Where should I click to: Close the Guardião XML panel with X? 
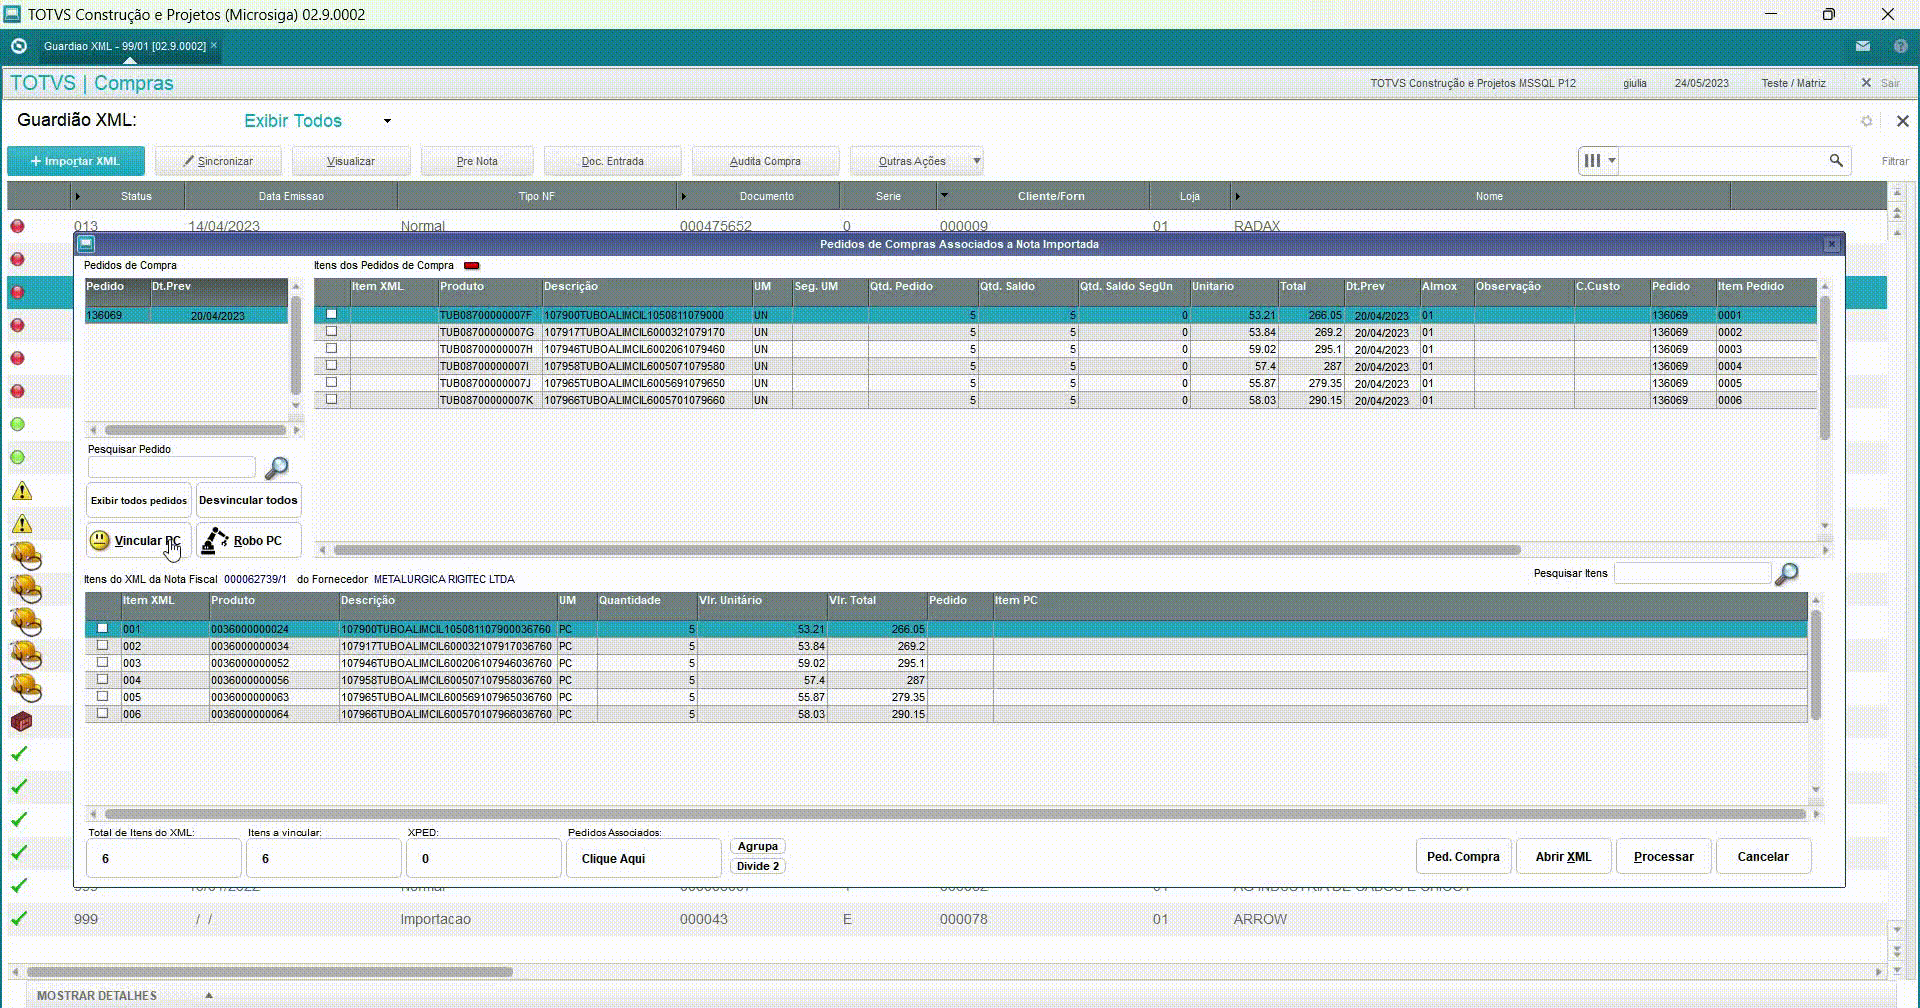click(x=1902, y=121)
